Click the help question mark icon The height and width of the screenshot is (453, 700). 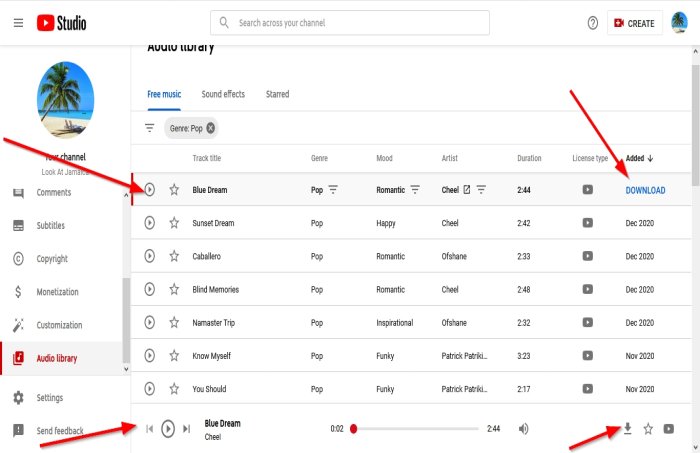[x=592, y=23]
